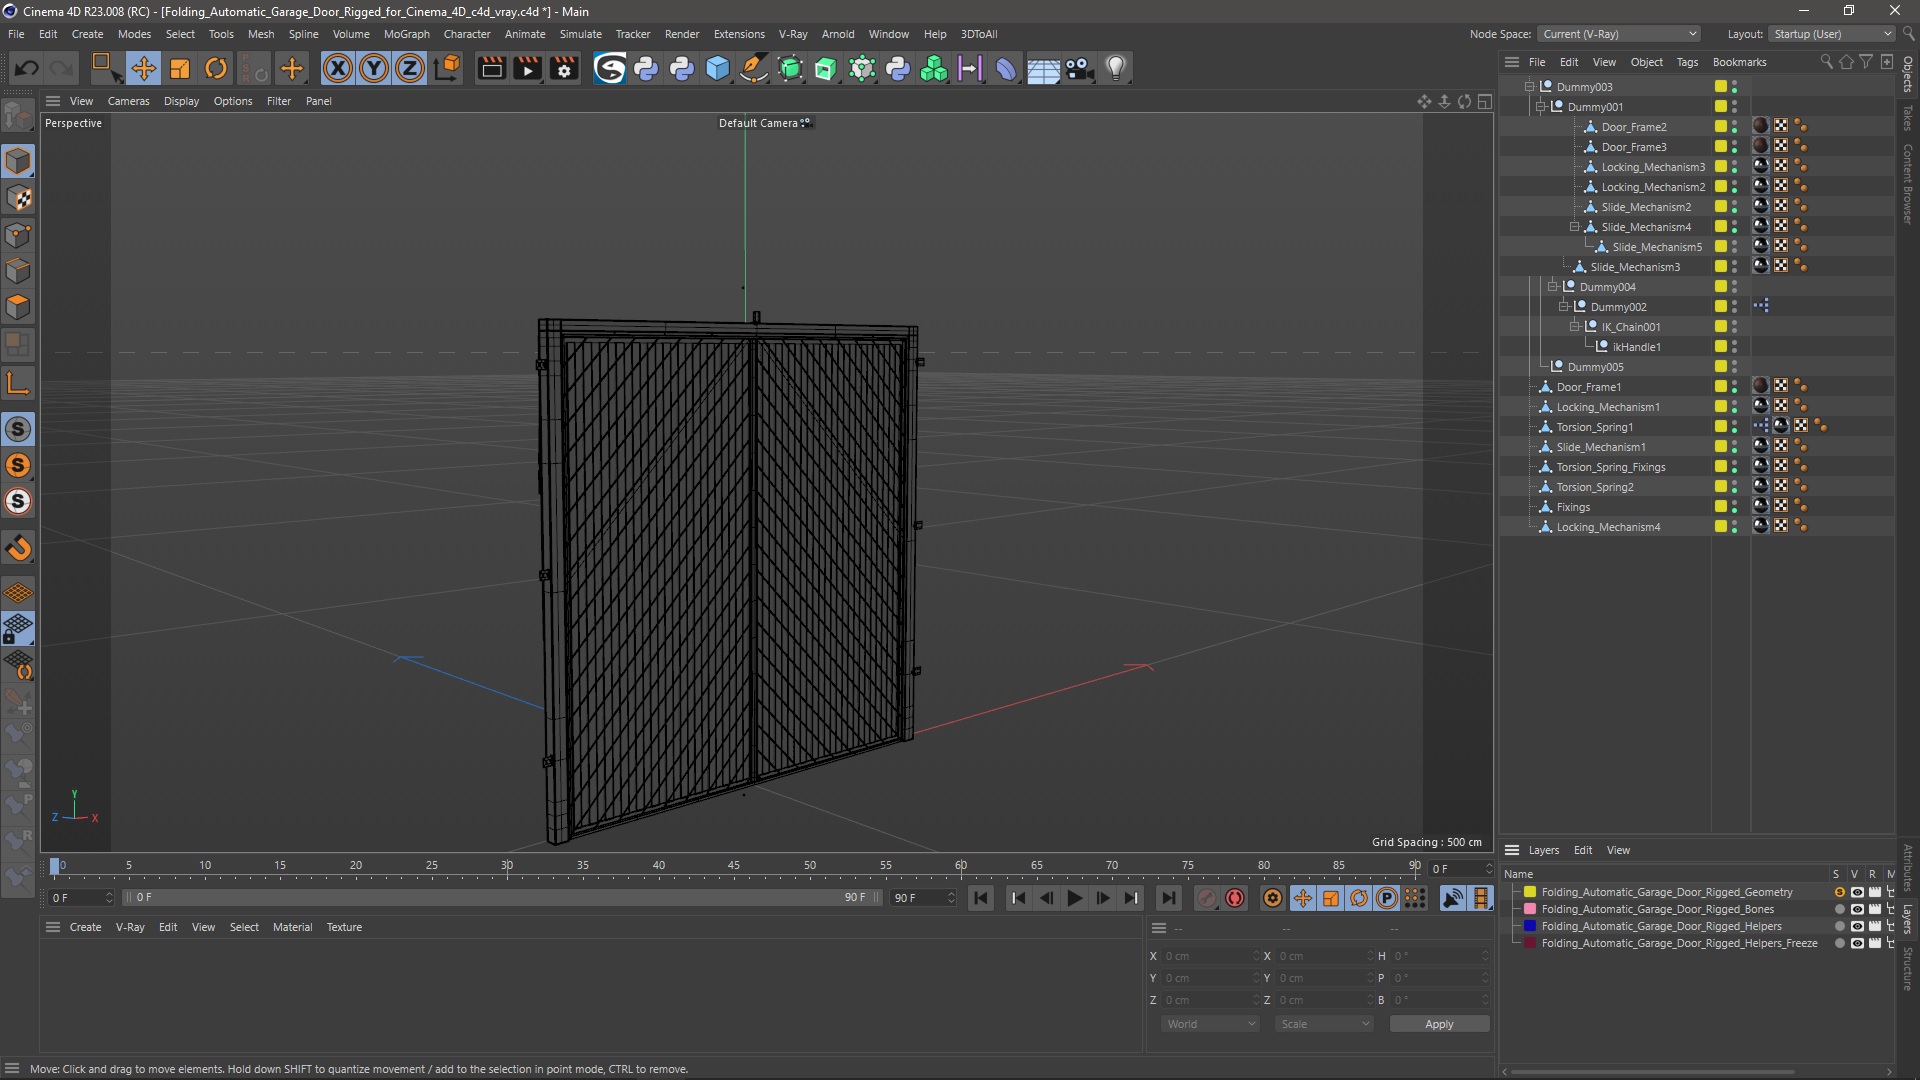Viewport: 1920px width, 1080px height.
Task: Collapse the Slide_Mechanism4 tree node
Action: (1574, 227)
